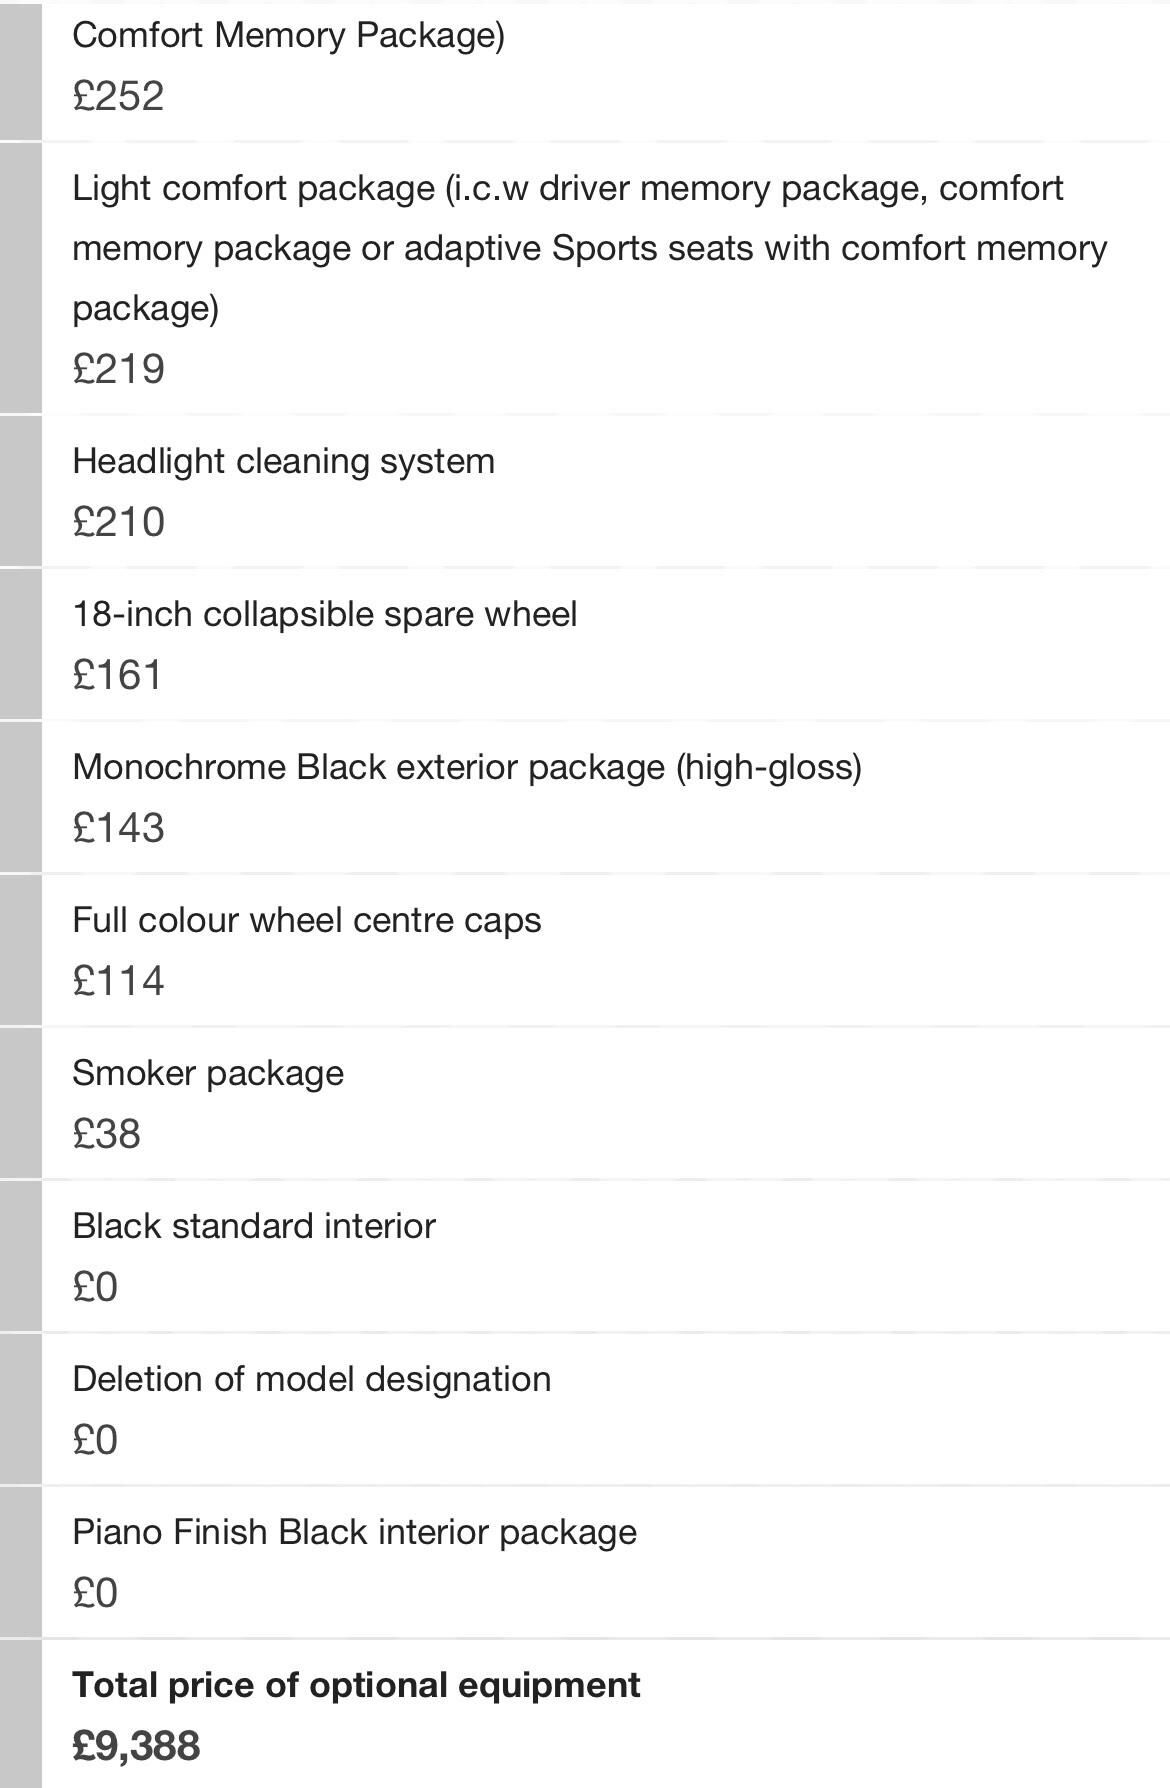Screen dimensions: 1170x1788
Task: Click the £161 spare wheel price
Action: pos(117,676)
